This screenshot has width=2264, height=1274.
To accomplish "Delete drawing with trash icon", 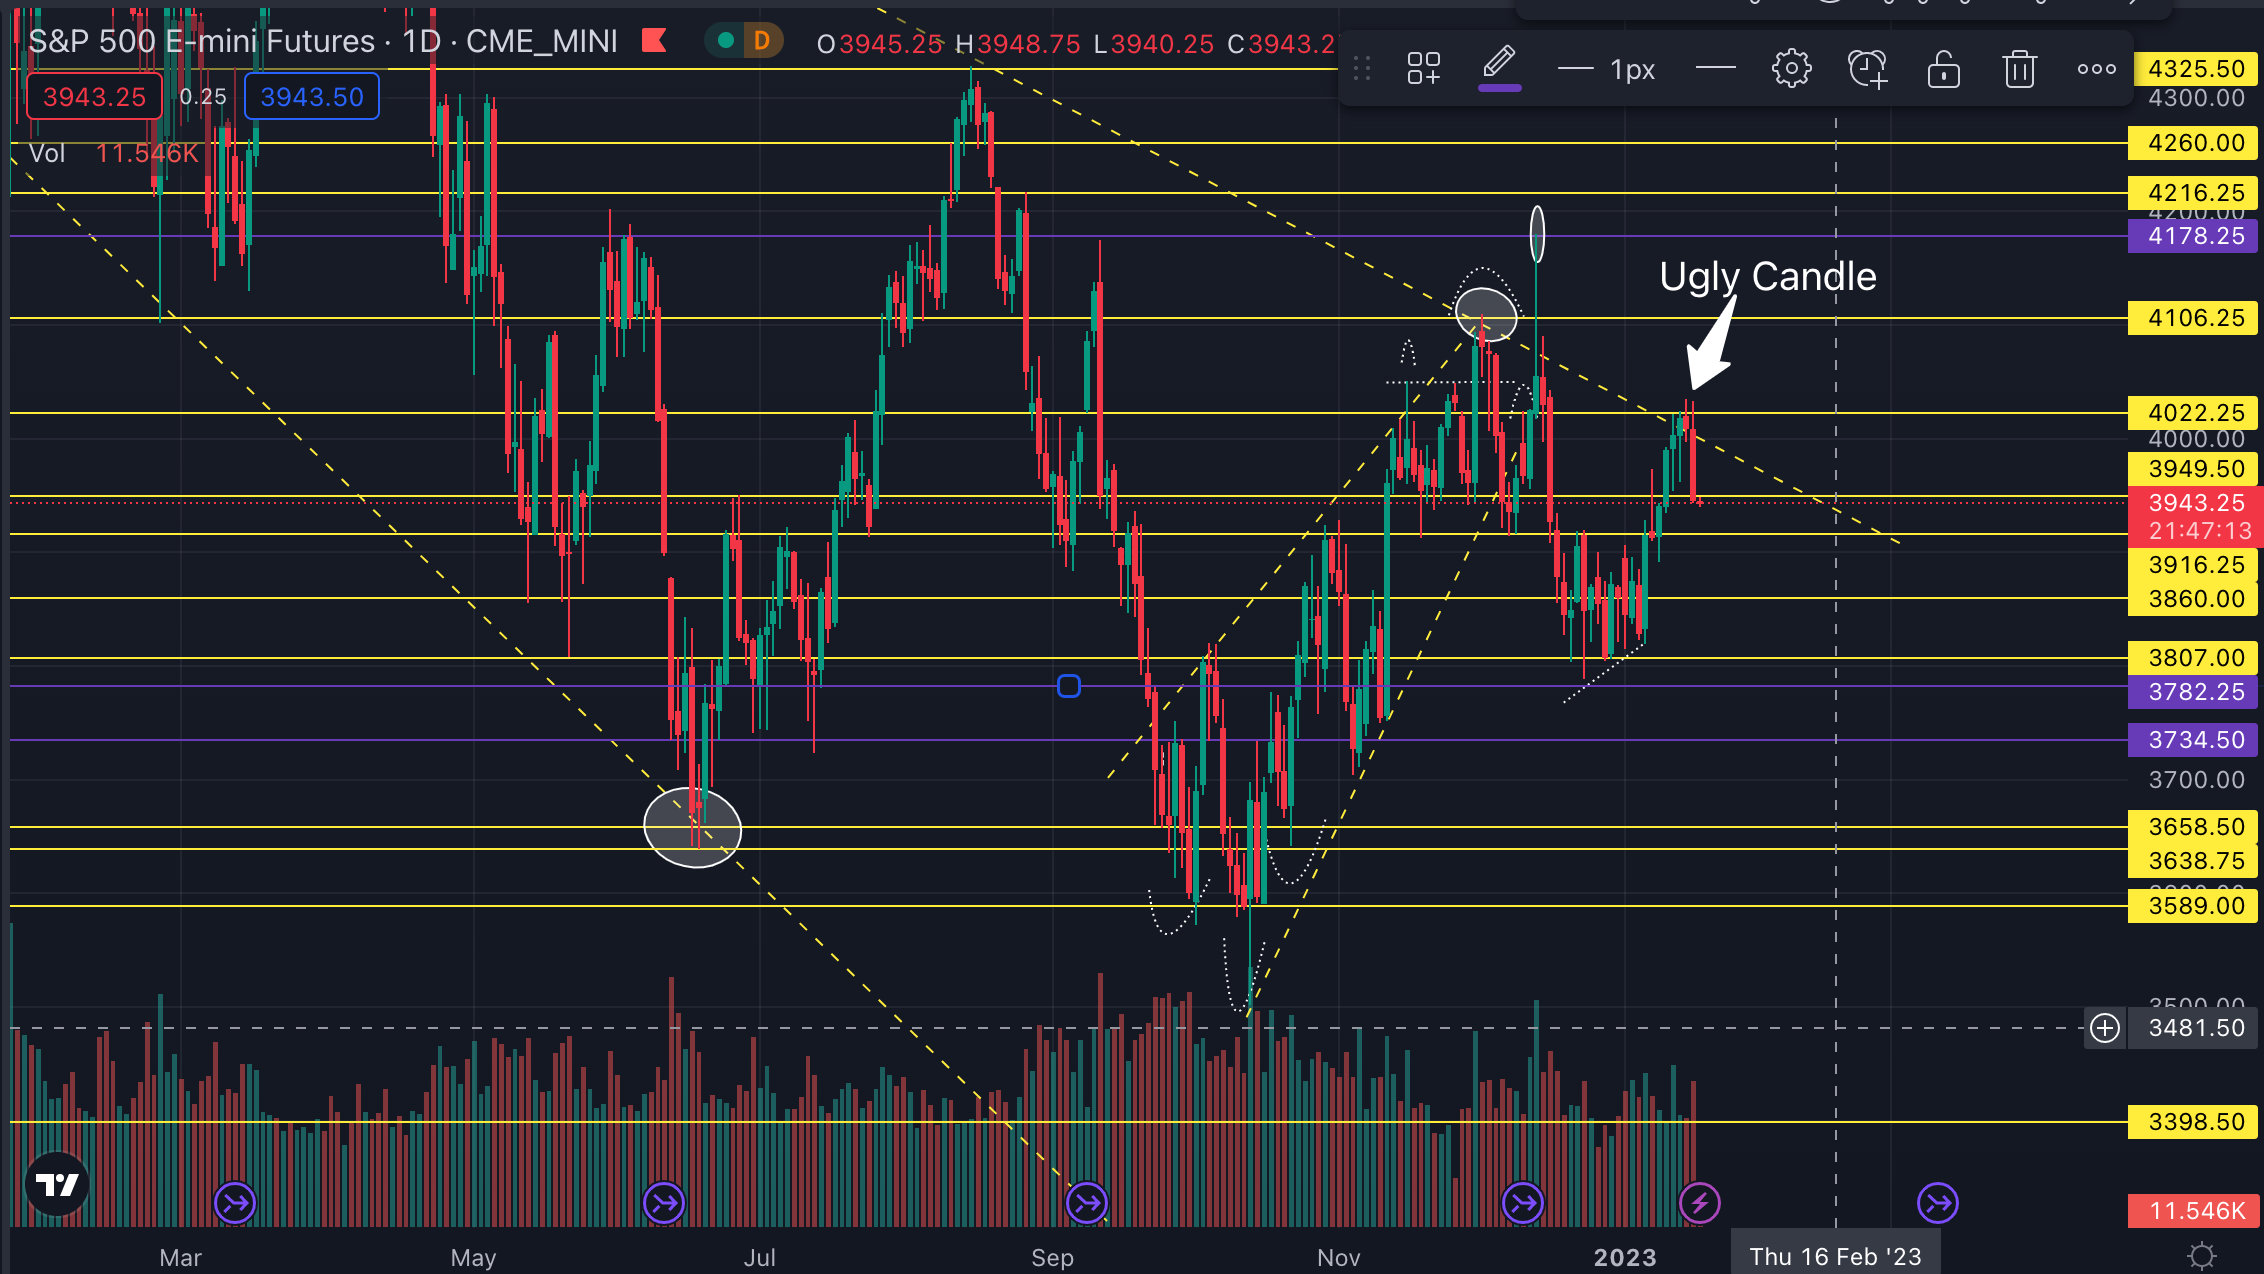I will point(2019,69).
